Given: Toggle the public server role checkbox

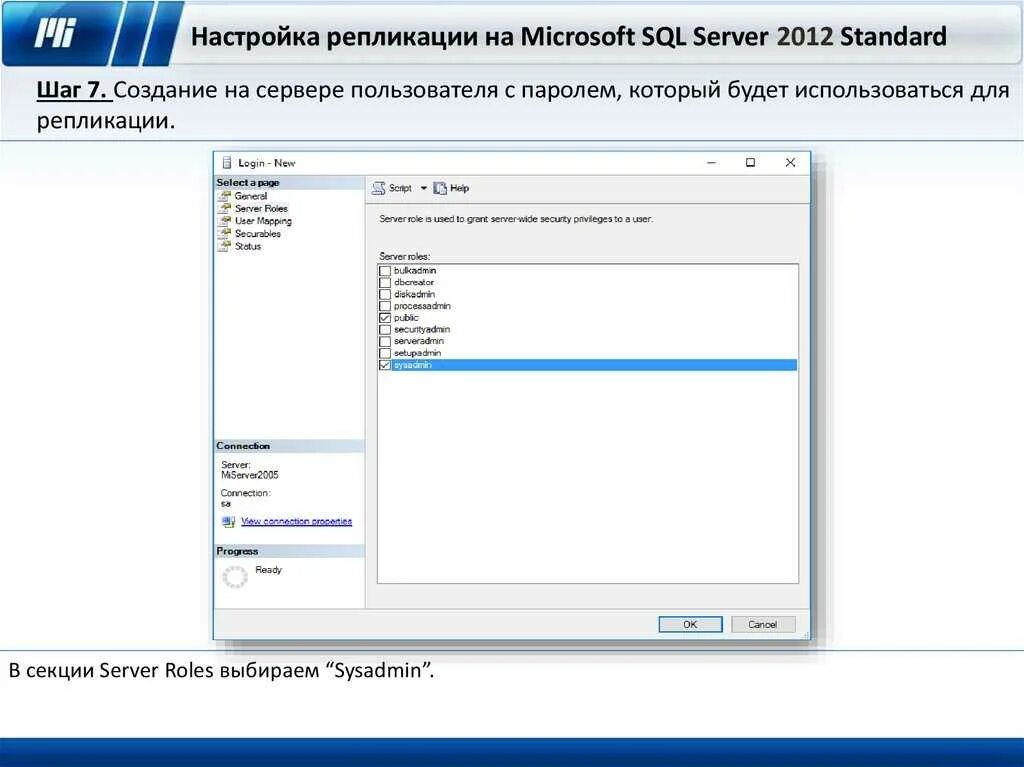Looking at the screenshot, I should click(385, 318).
